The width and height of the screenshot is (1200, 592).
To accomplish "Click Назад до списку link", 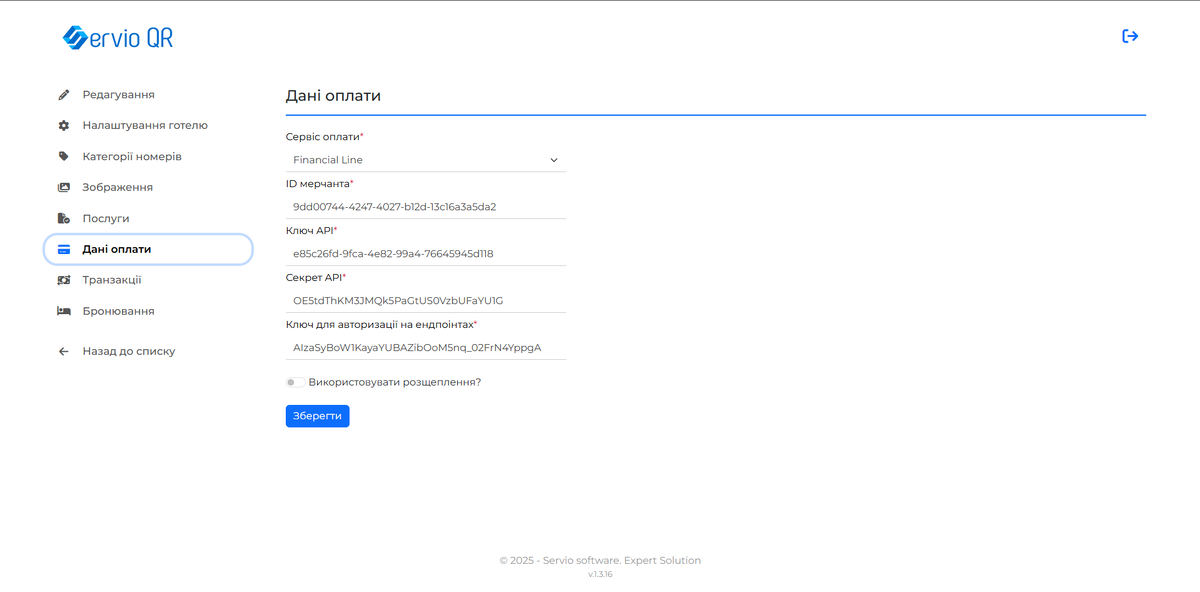I will pos(130,351).
